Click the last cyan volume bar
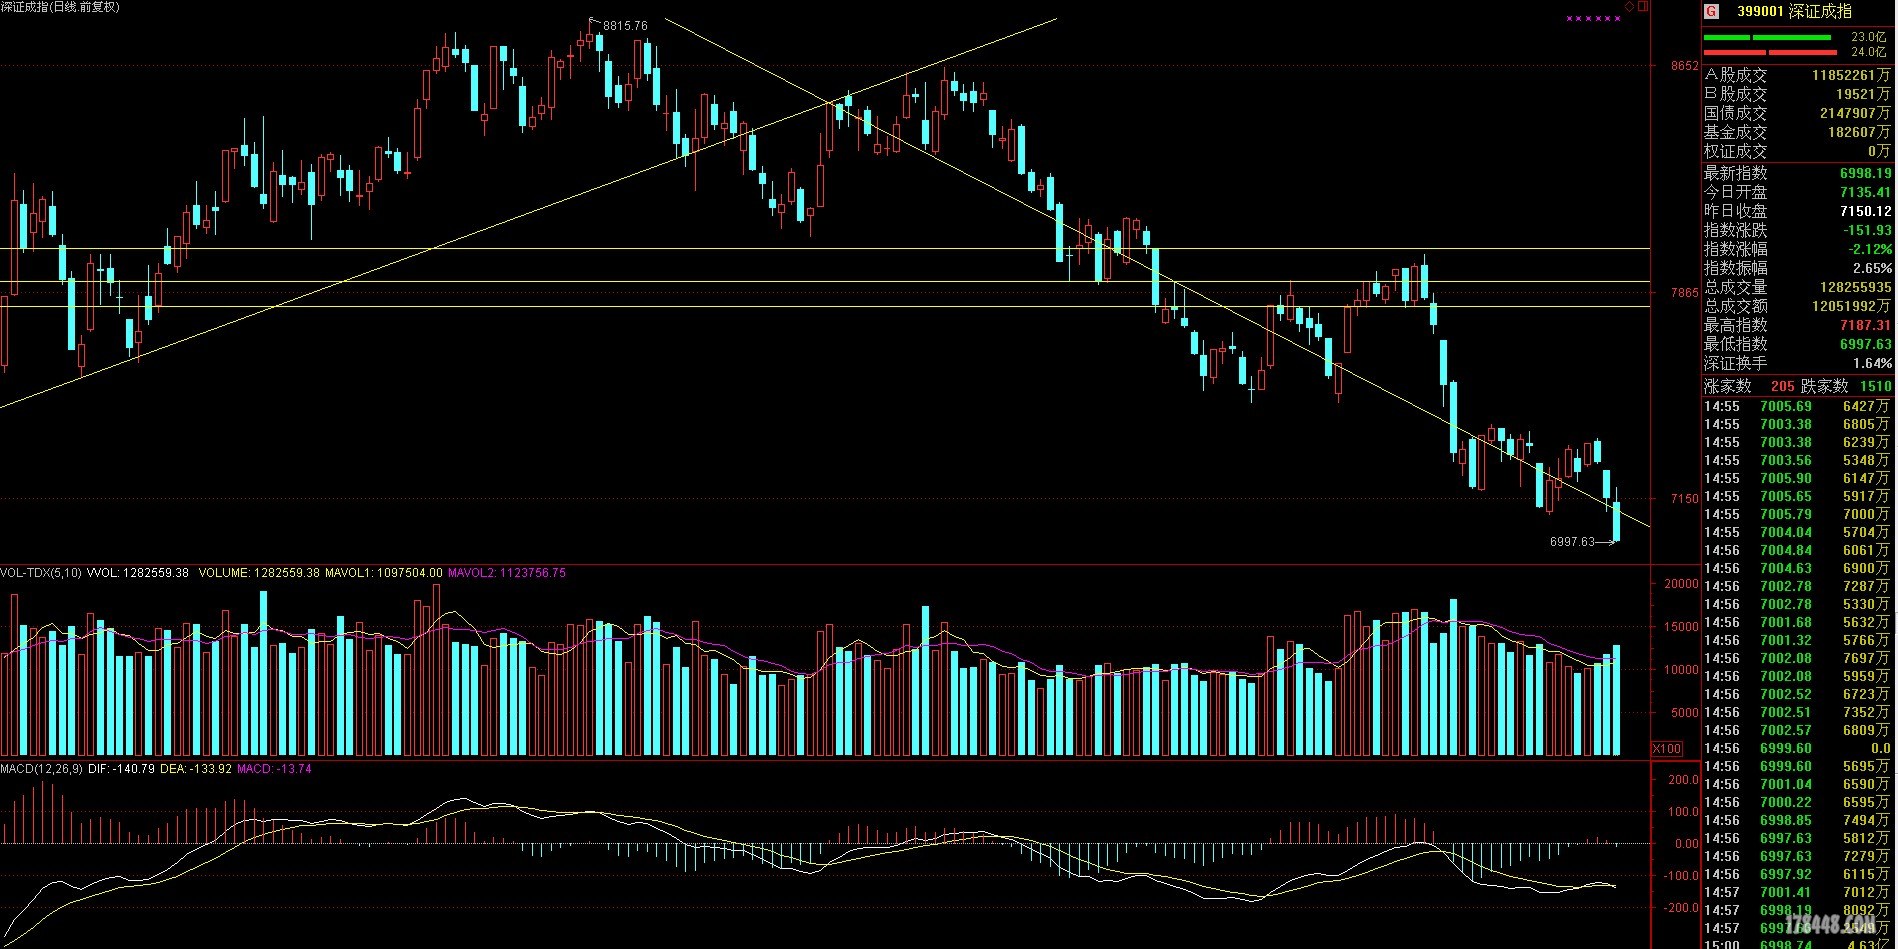 pyautogui.click(x=1616, y=700)
